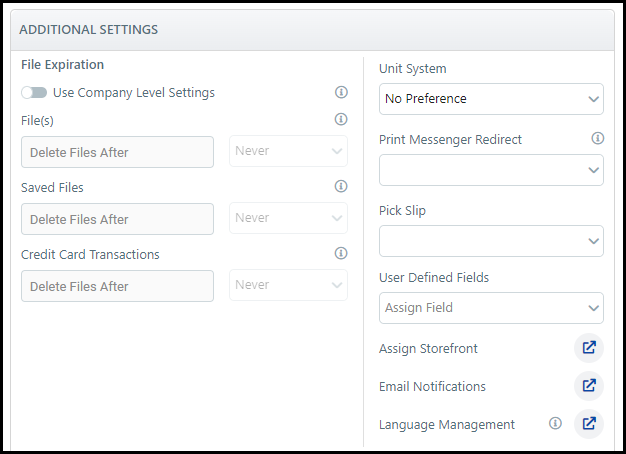Image resolution: width=626 pixels, height=454 pixels.
Task: Open Never dropdown for Credit Card Transactions
Action: pos(288,285)
